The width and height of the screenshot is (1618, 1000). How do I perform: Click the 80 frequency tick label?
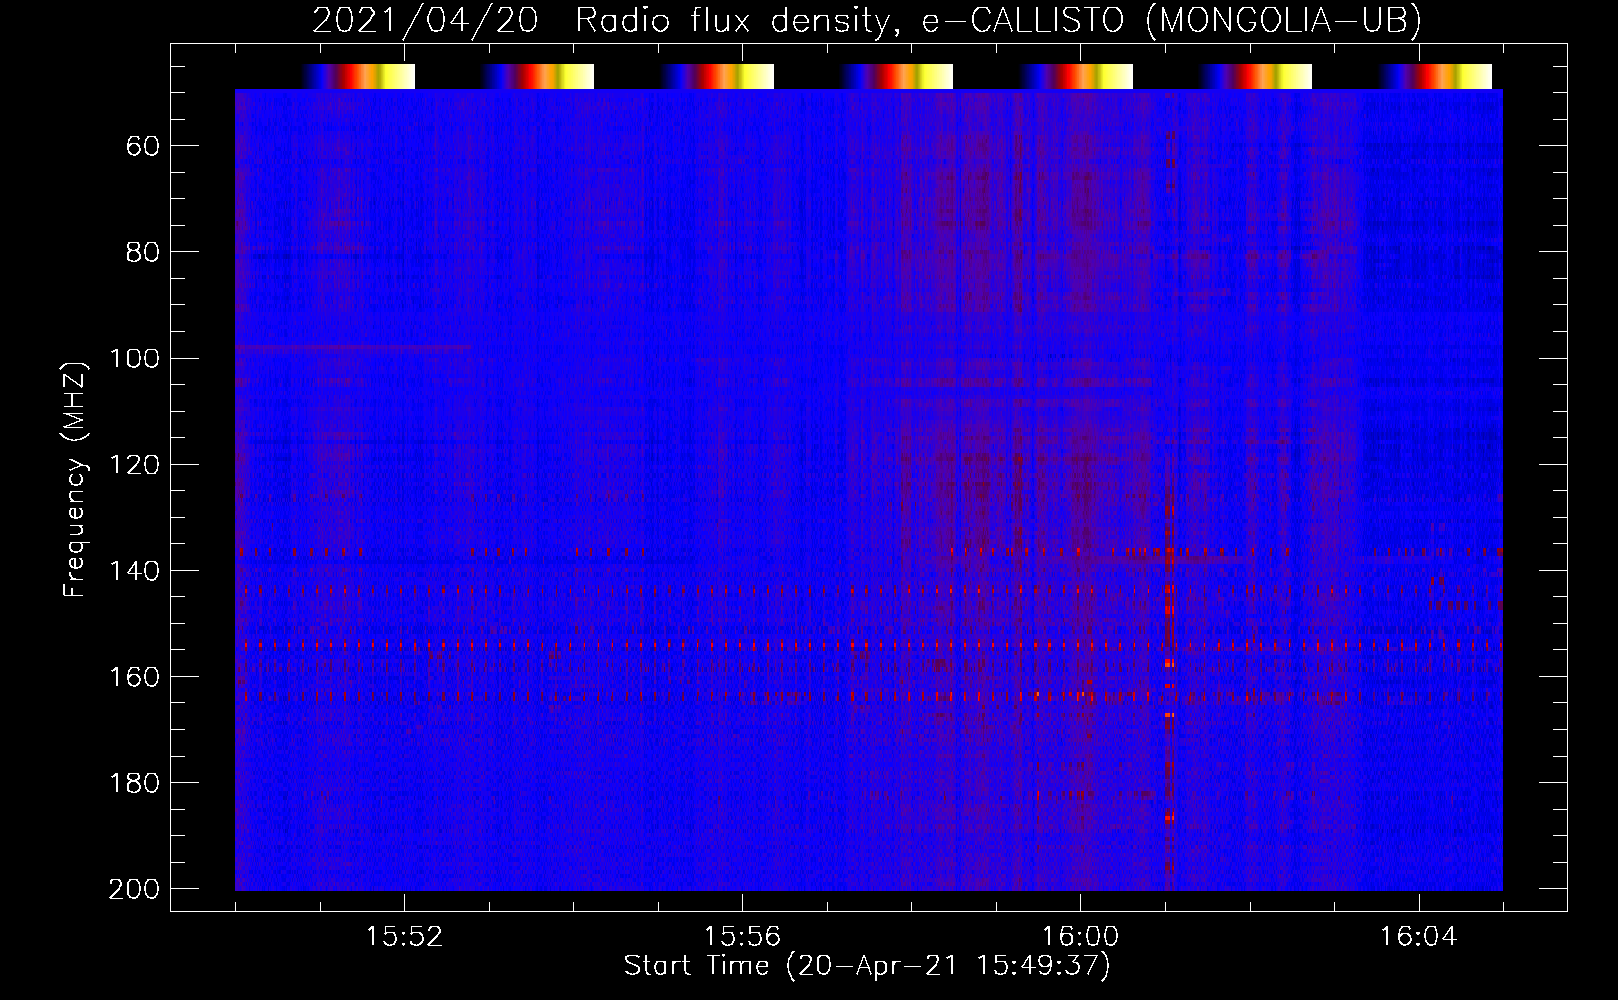point(142,252)
